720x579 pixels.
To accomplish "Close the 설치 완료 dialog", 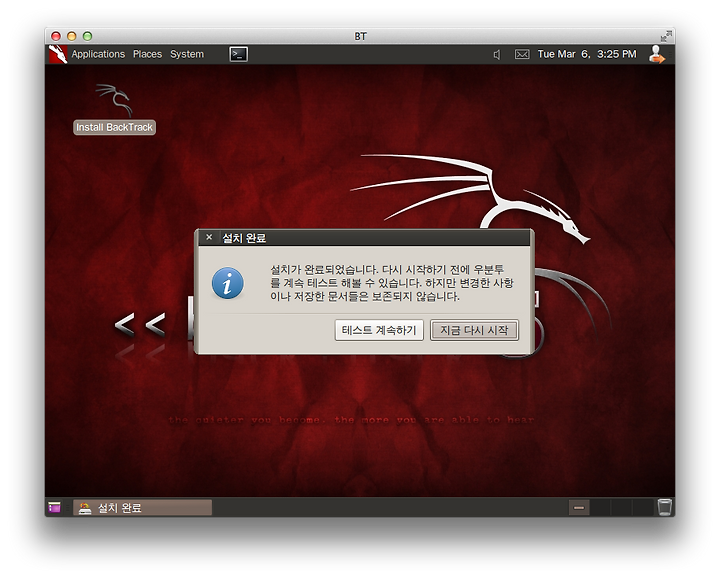I will point(209,237).
